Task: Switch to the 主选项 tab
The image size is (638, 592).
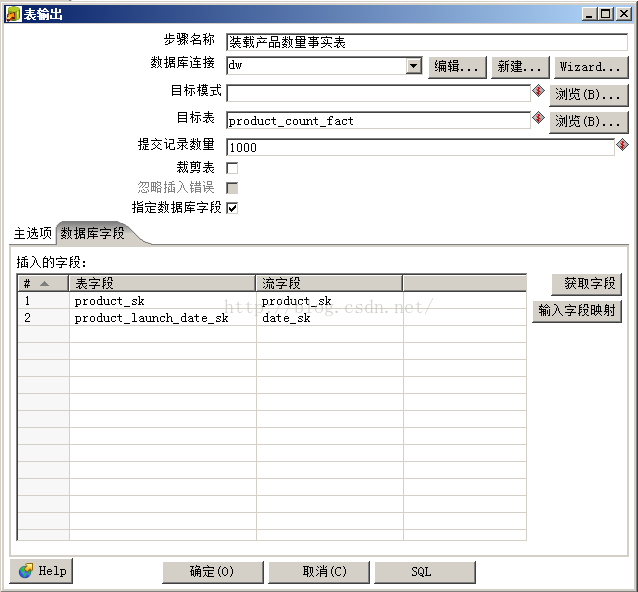Action: [33, 233]
